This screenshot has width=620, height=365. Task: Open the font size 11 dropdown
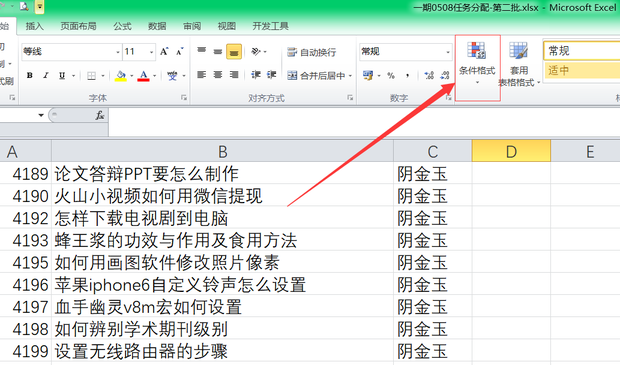pos(151,52)
